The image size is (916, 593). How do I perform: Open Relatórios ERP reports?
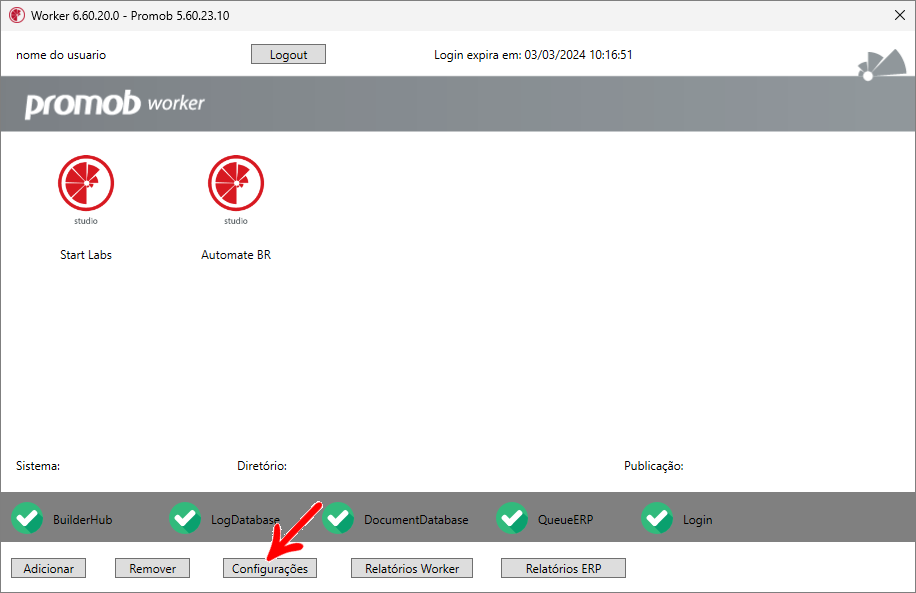(563, 568)
